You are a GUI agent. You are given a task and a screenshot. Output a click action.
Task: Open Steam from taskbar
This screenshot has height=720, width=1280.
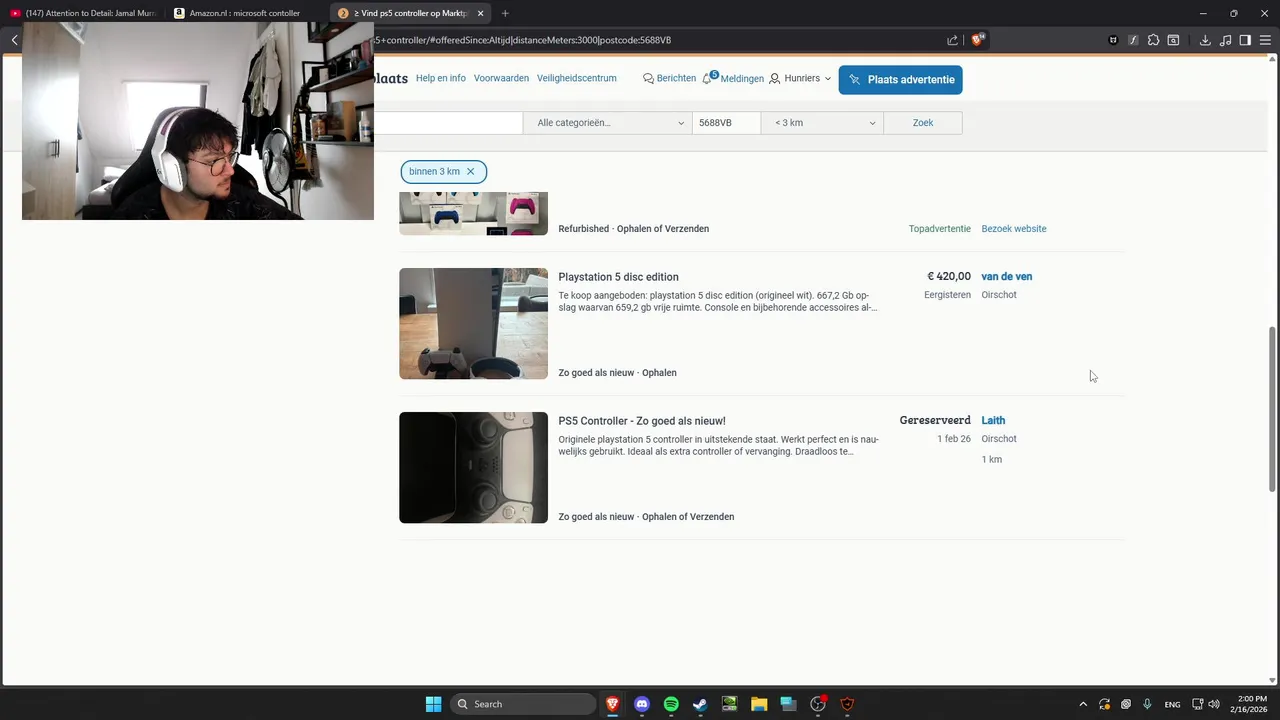tap(700, 704)
